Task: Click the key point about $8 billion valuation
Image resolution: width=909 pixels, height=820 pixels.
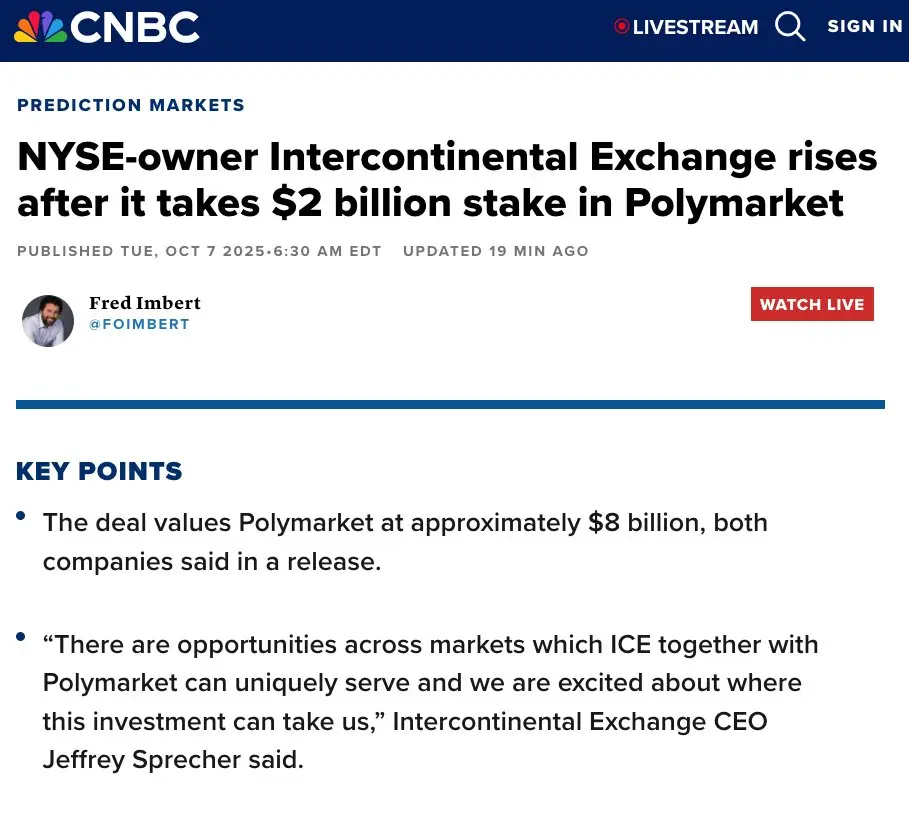Action: [x=405, y=542]
